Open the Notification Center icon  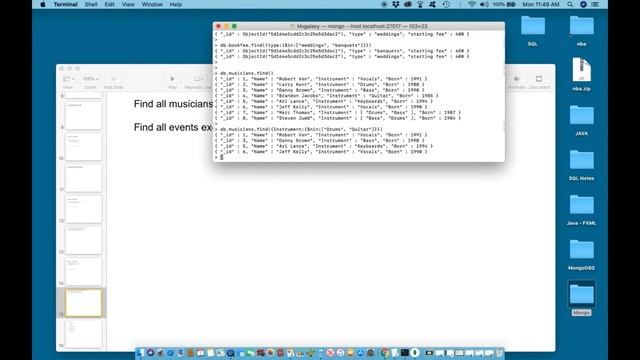(596, 4)
